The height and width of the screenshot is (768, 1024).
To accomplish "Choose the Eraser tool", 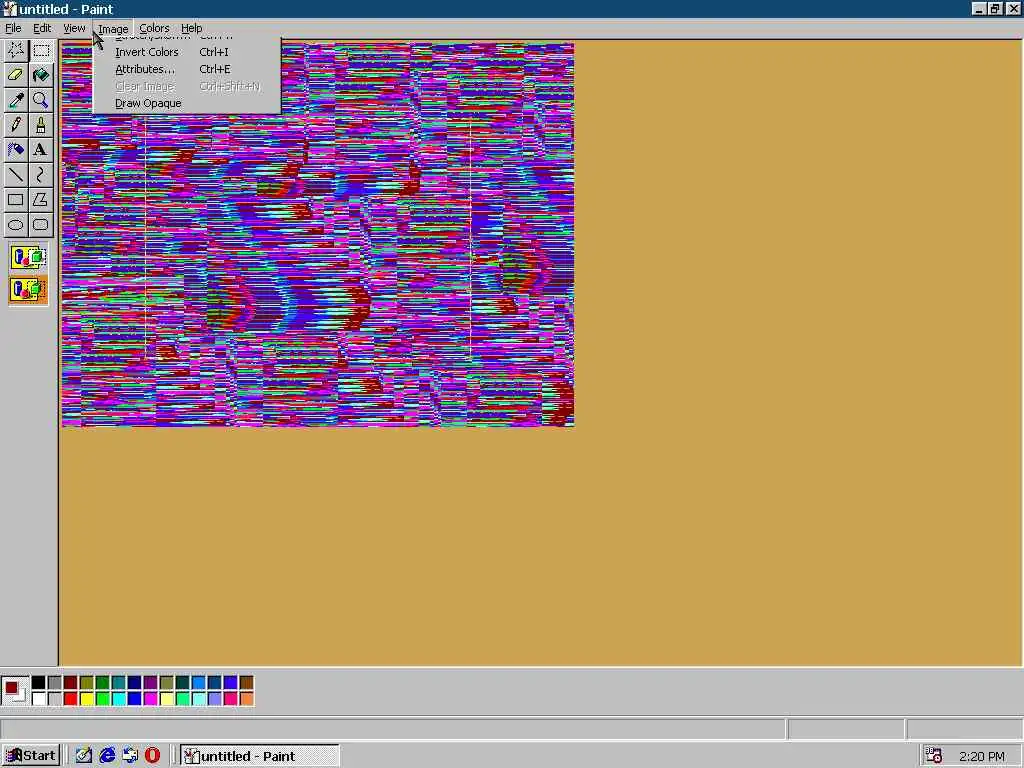I will coord(16,75).
